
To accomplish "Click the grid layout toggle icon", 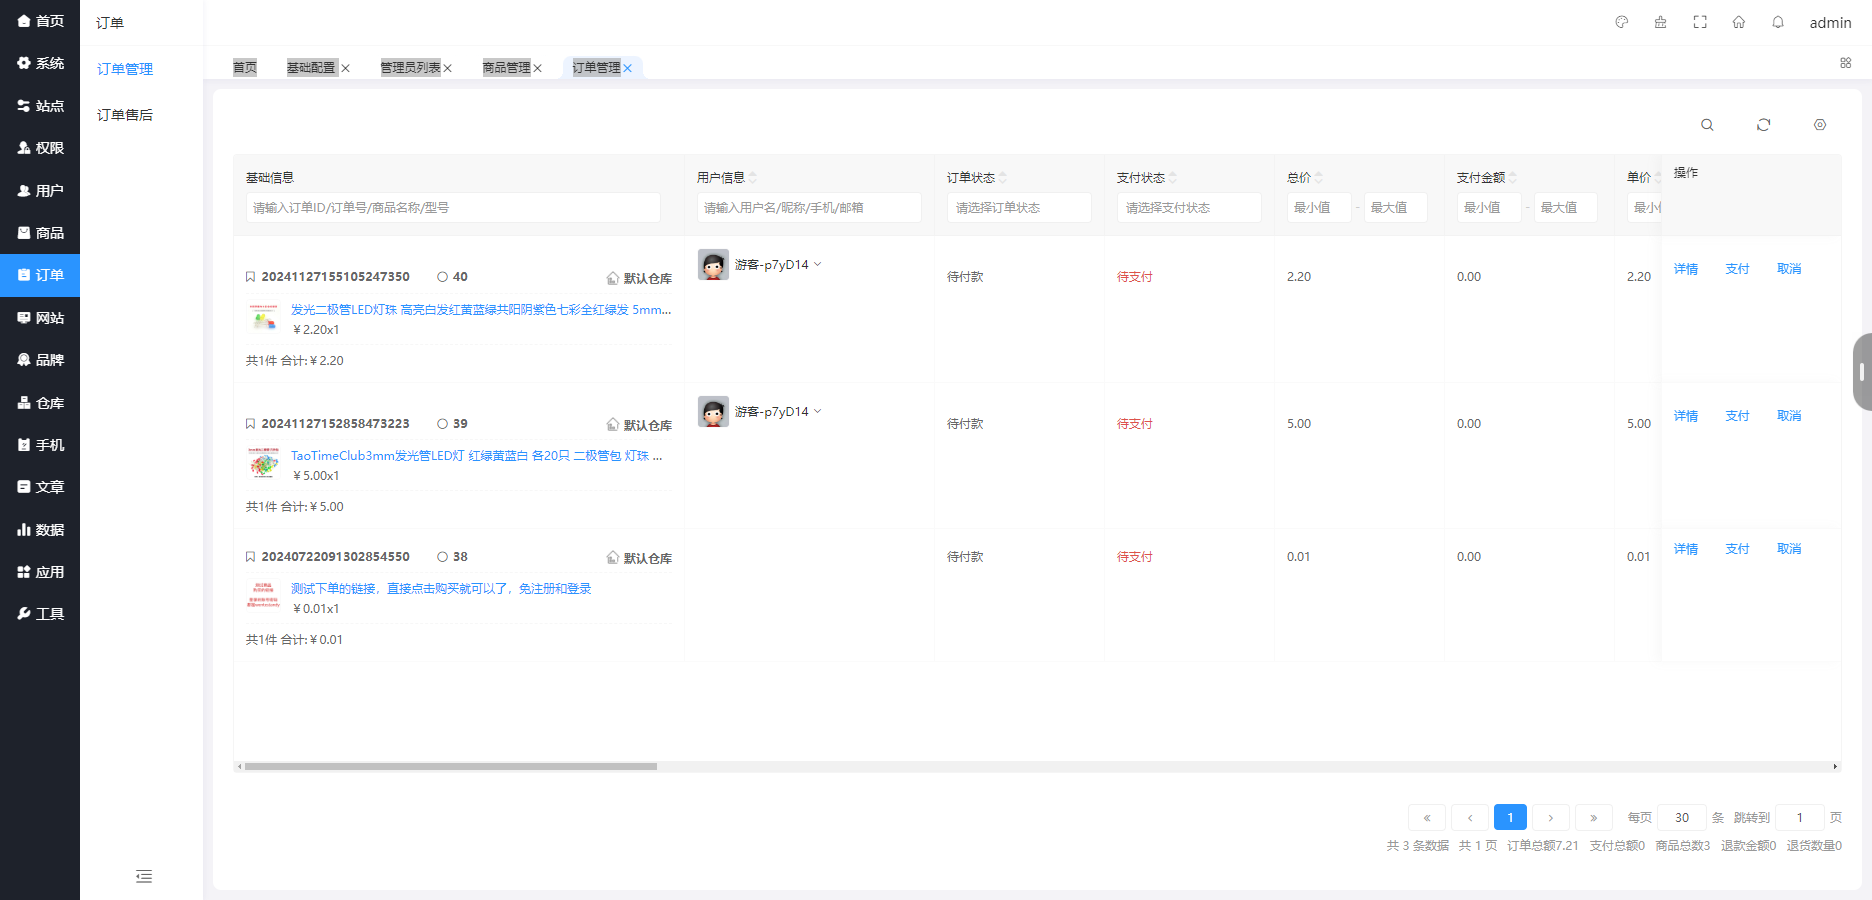I will point(1845,63).
